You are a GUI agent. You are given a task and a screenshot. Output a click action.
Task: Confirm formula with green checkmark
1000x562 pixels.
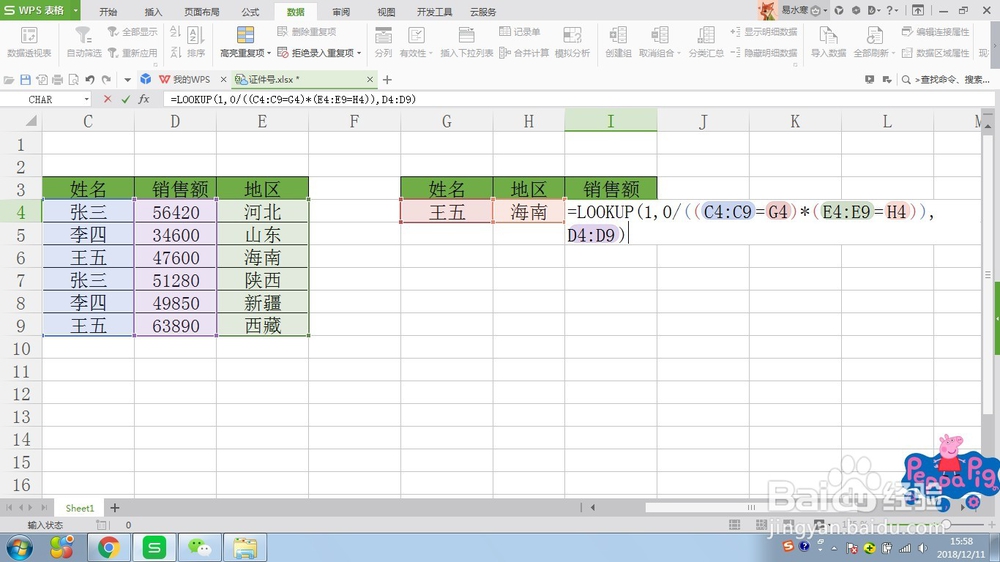tap(126, 99)
